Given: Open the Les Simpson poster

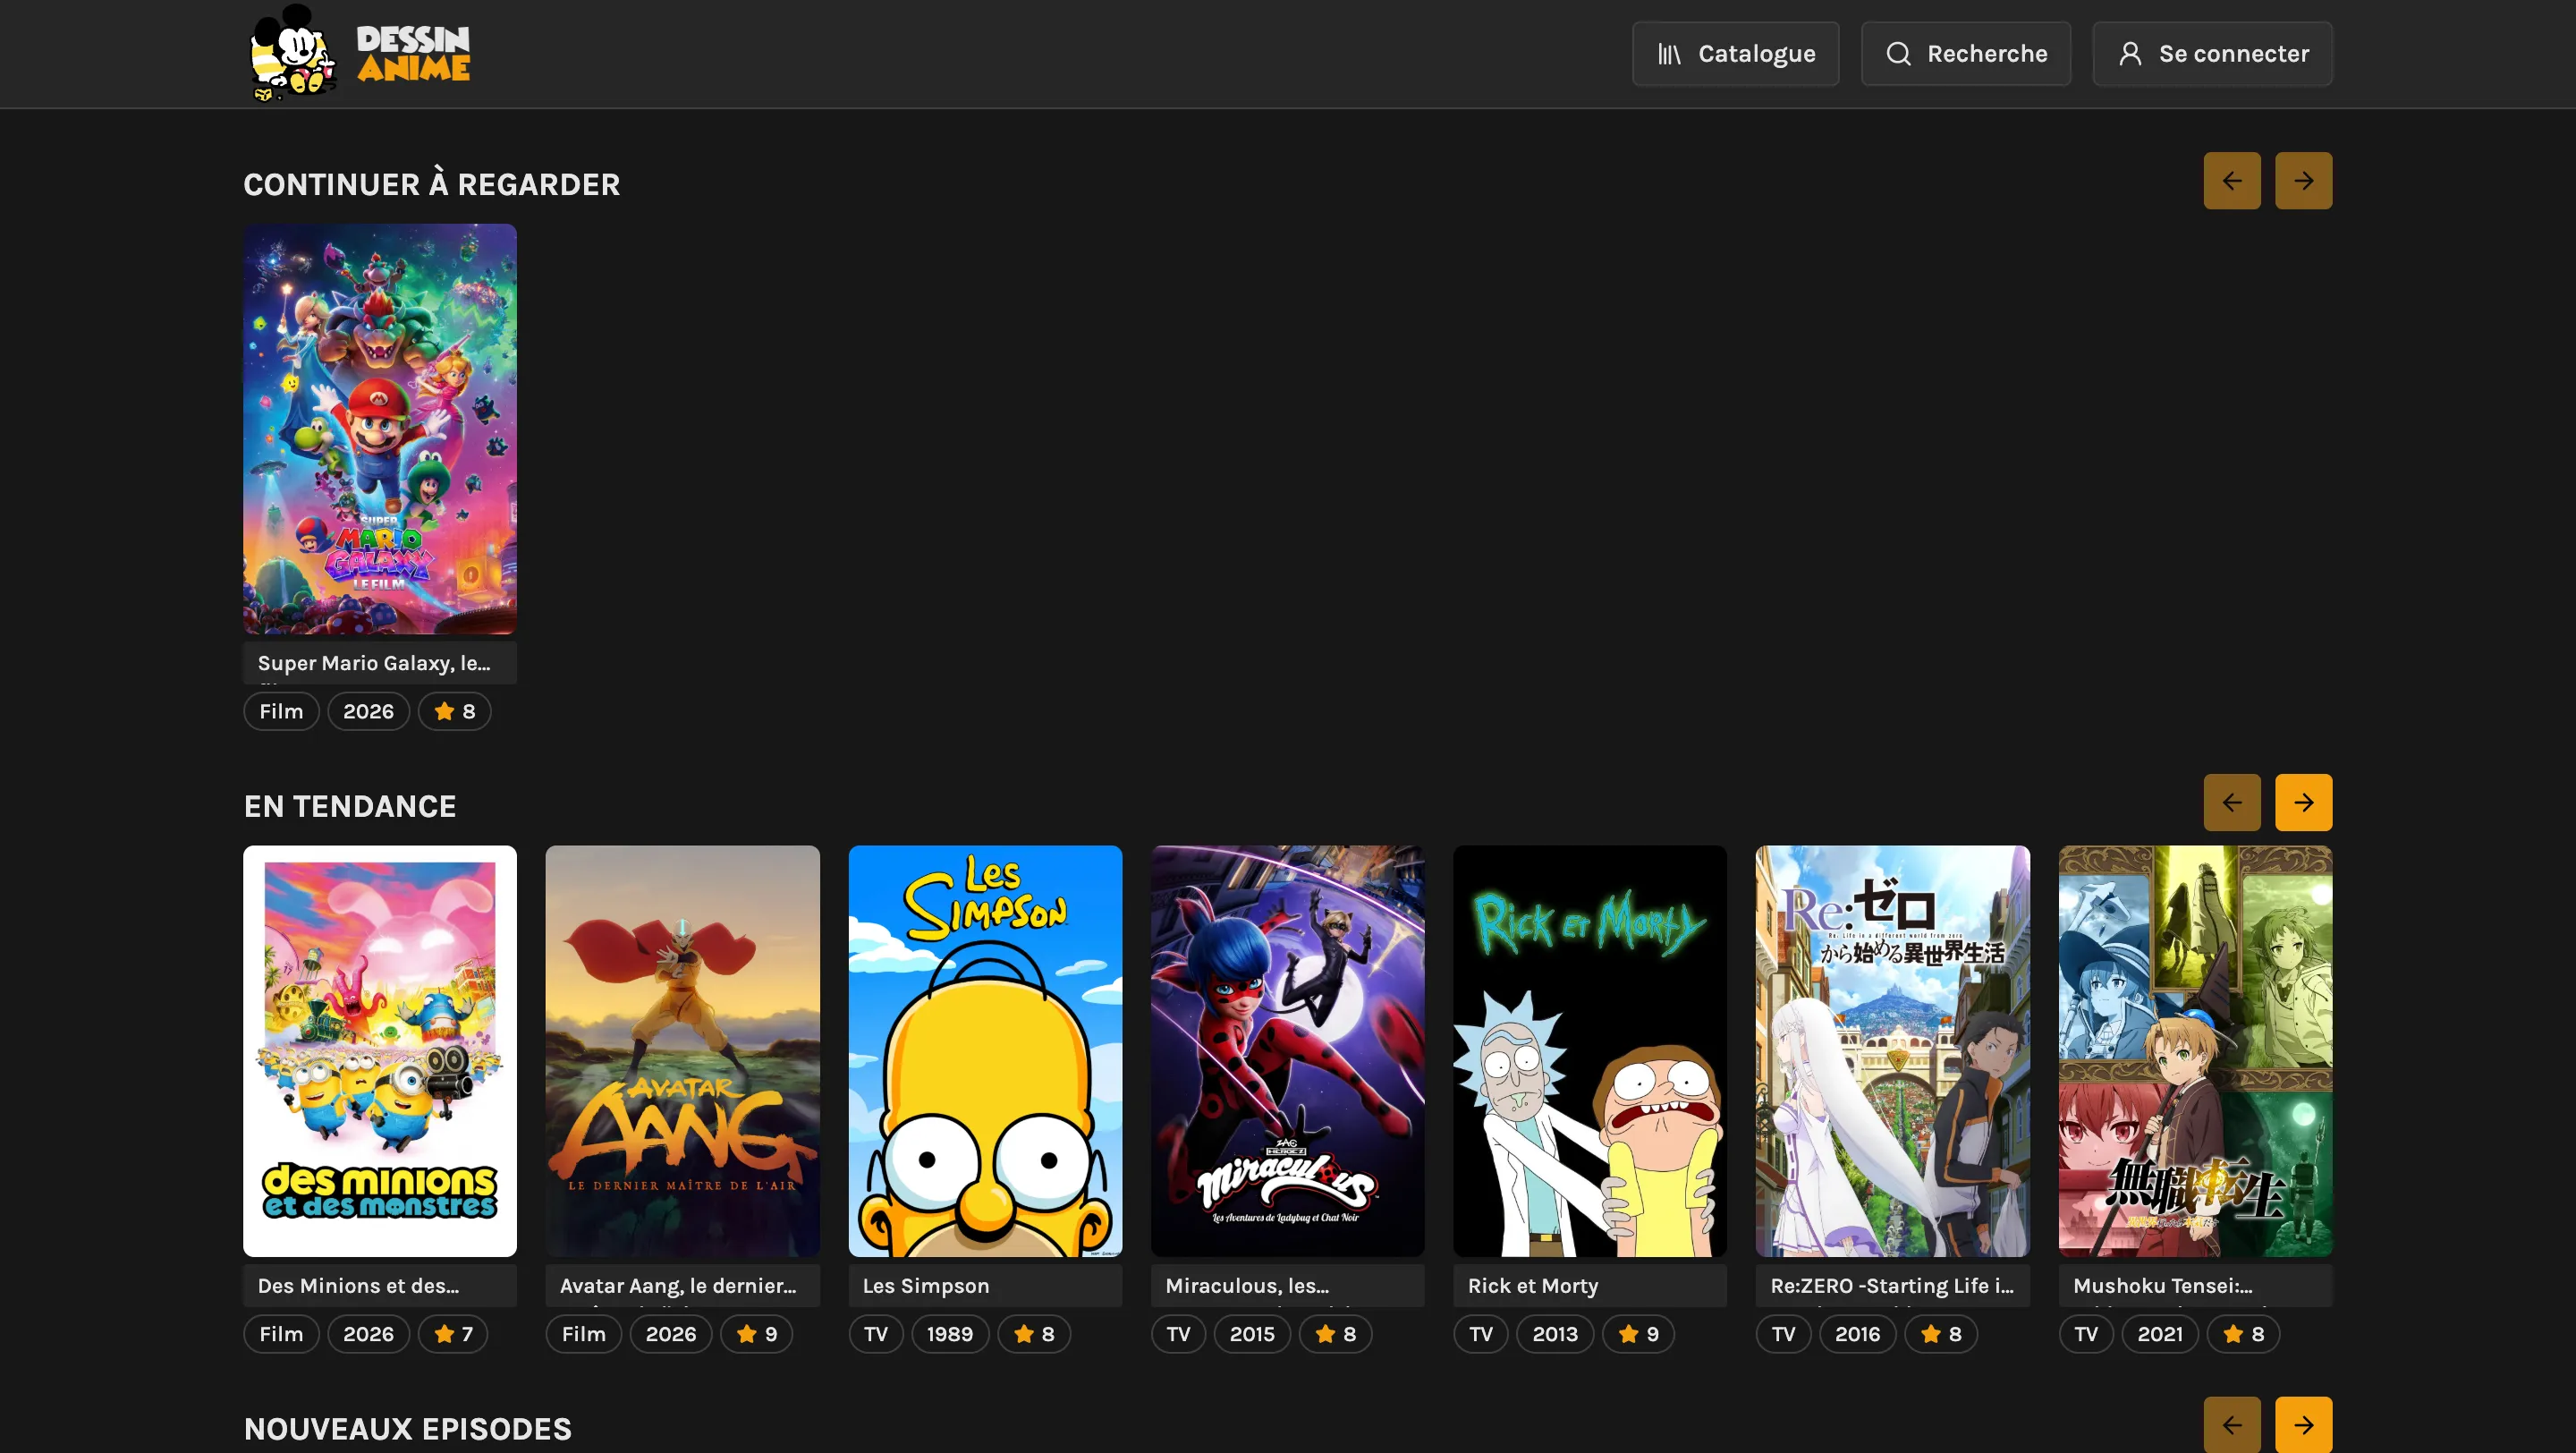Looking at the screenshot, I should pyautogui.click(x=985, y=1051).
